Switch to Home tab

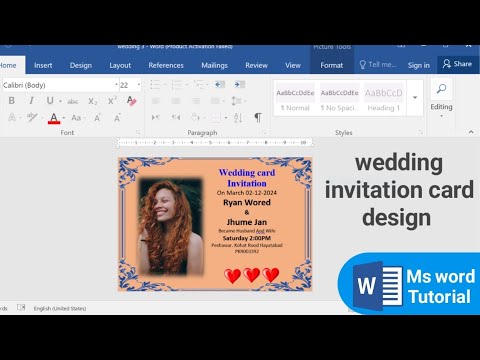(9, 65)
